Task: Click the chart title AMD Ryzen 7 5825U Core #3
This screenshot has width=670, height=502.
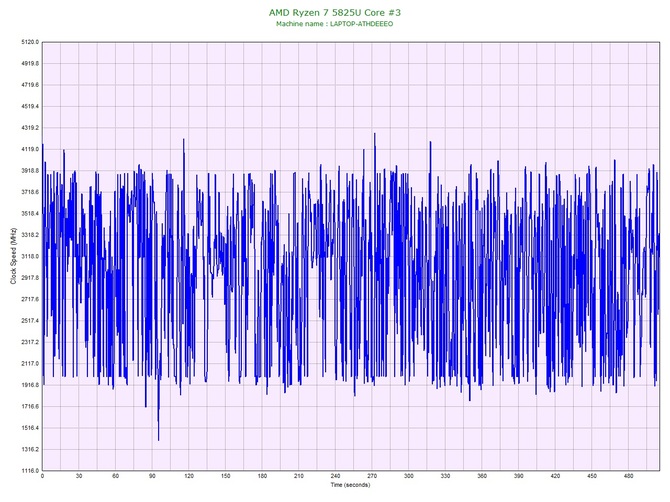Action: point(335,12)
